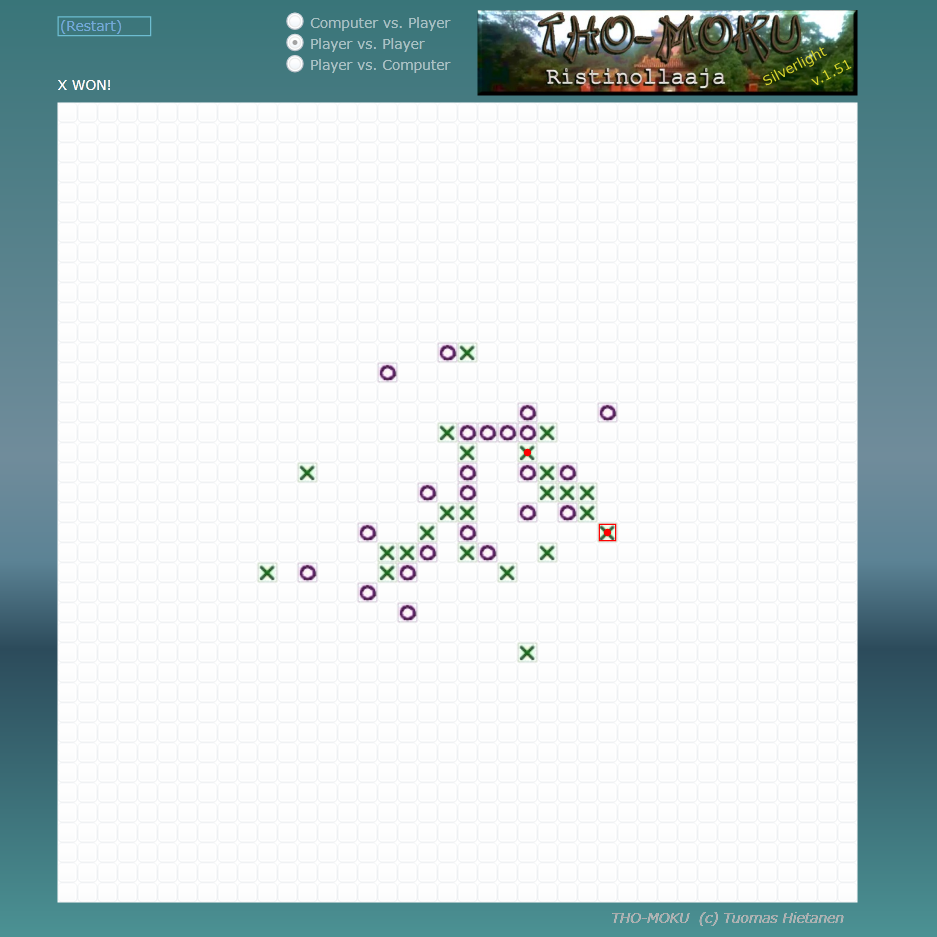The width and height of the screenshot is (937, 937).
Task: Click the topmost O piece on the board
Action: 448,353
